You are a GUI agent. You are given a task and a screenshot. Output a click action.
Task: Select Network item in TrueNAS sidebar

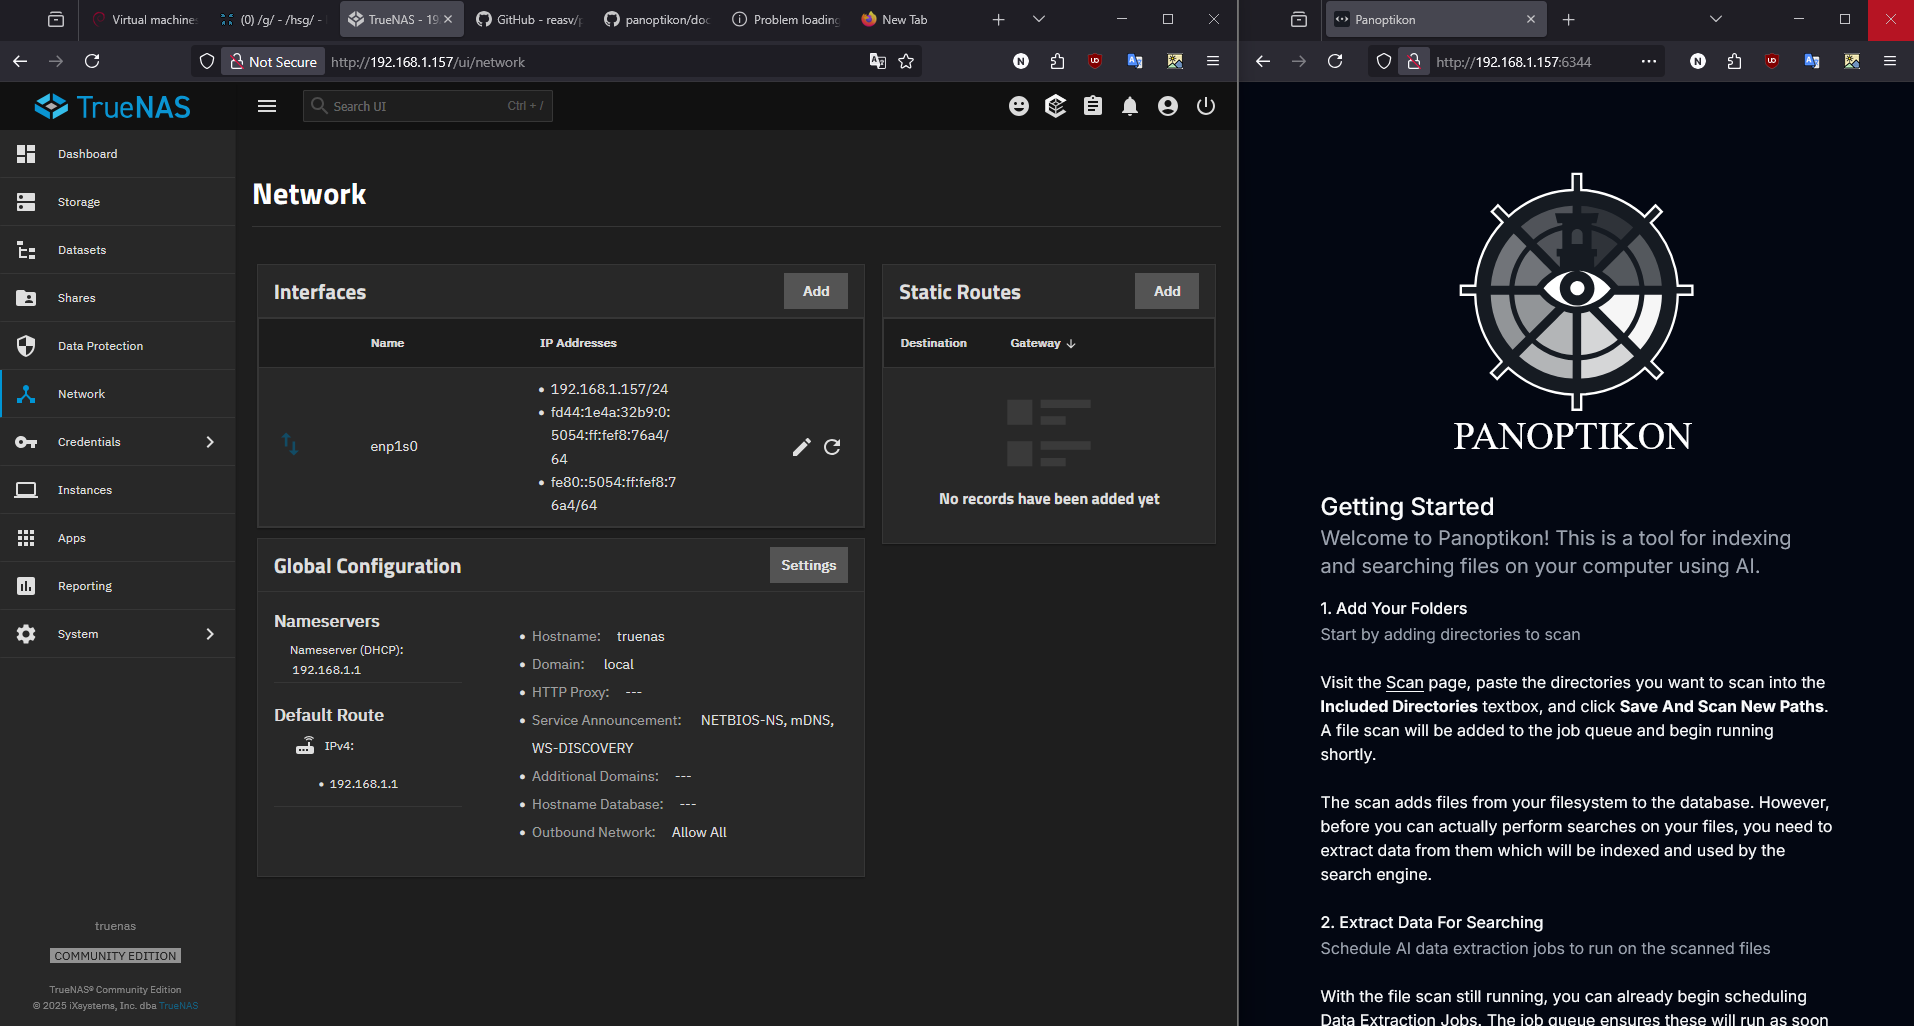pyautogui.click(x=117, y=394)
